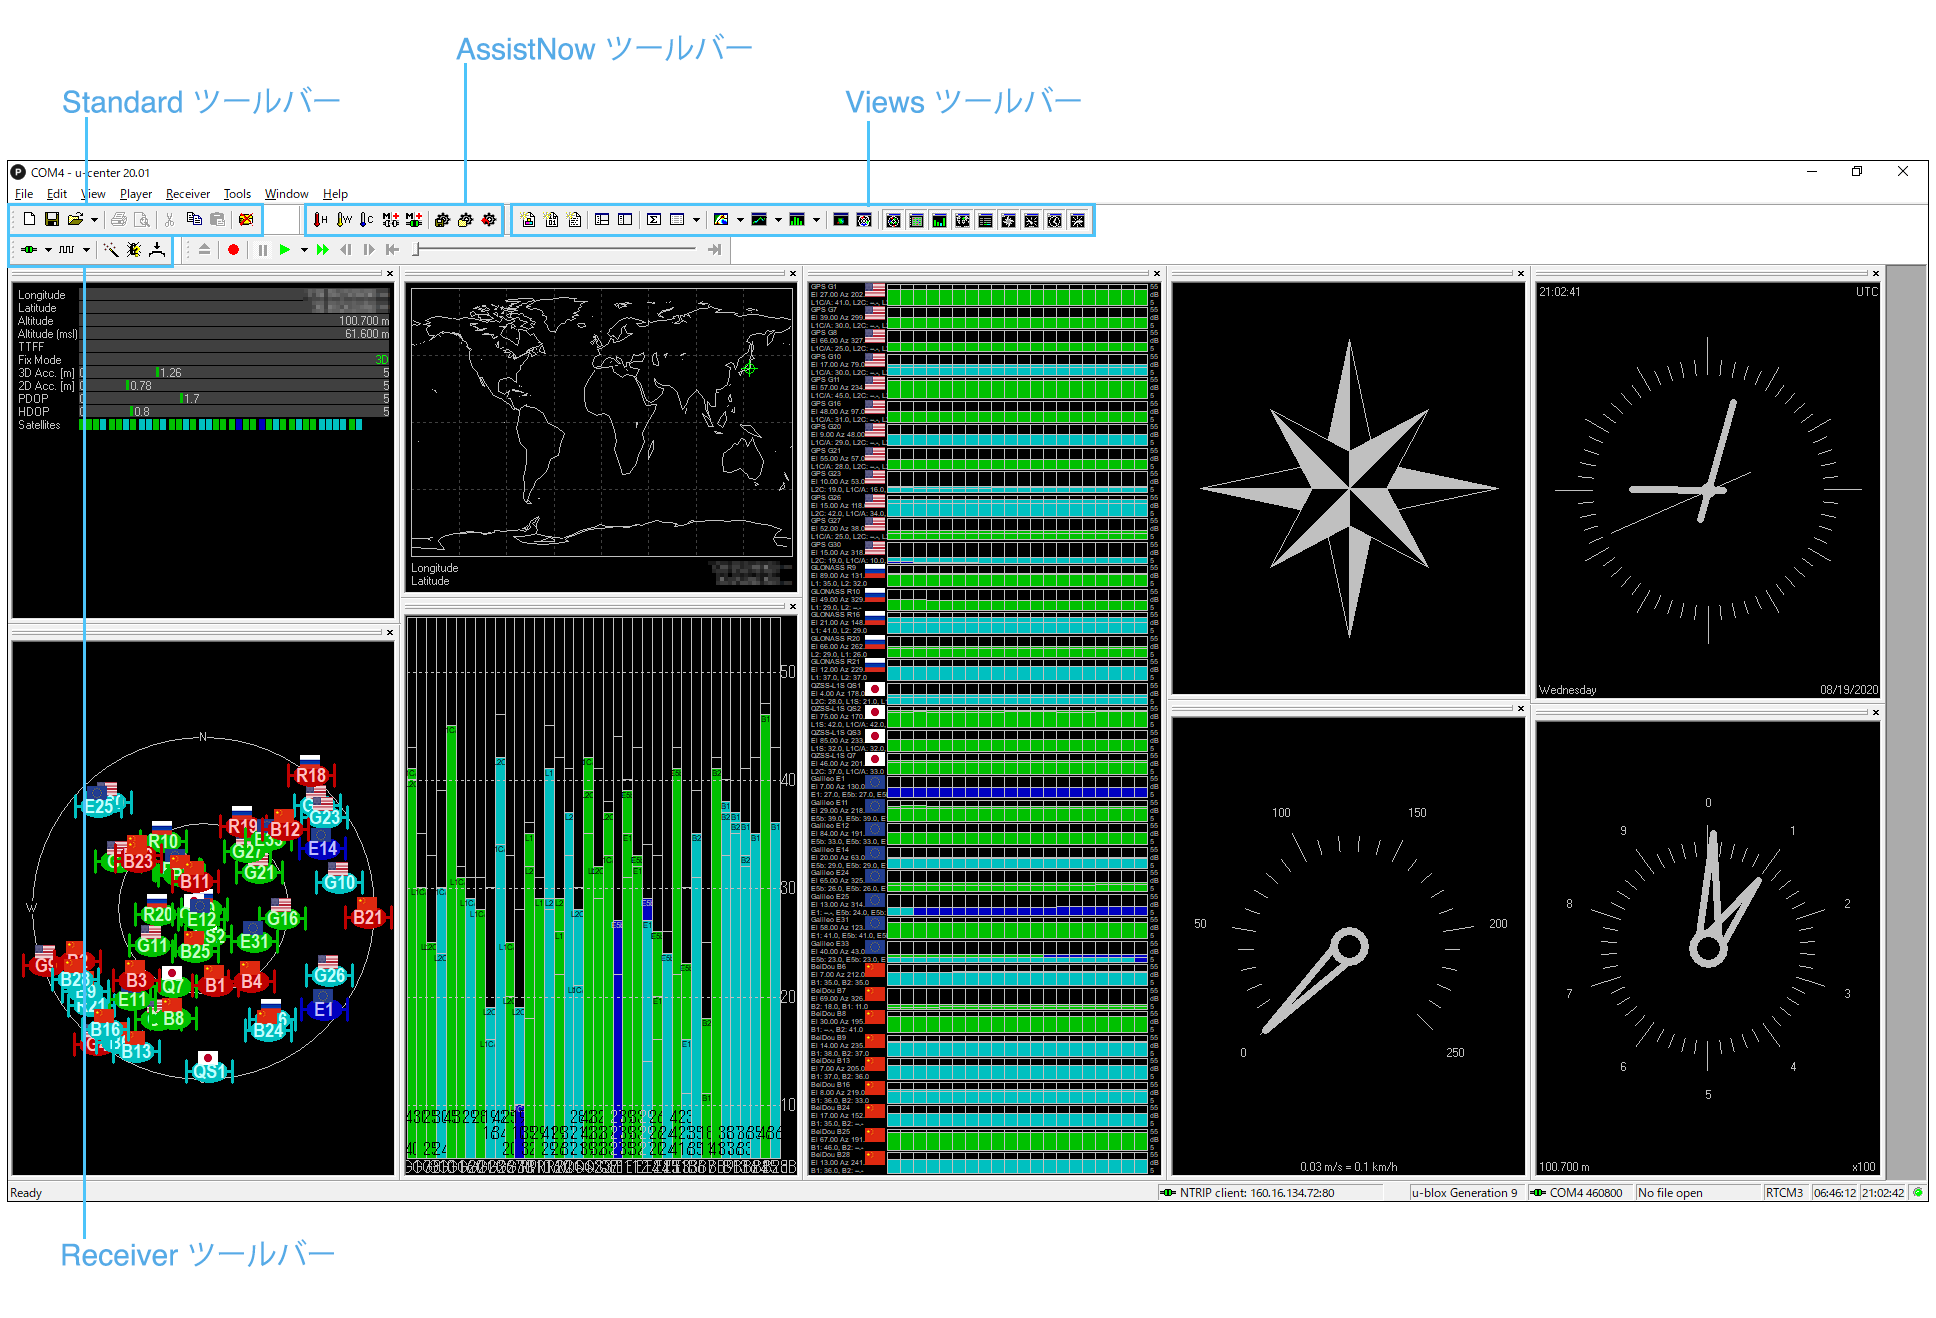Open the chart view dropdown arrow
Screen dimensions: 1936x1318
tap(778, 220)
